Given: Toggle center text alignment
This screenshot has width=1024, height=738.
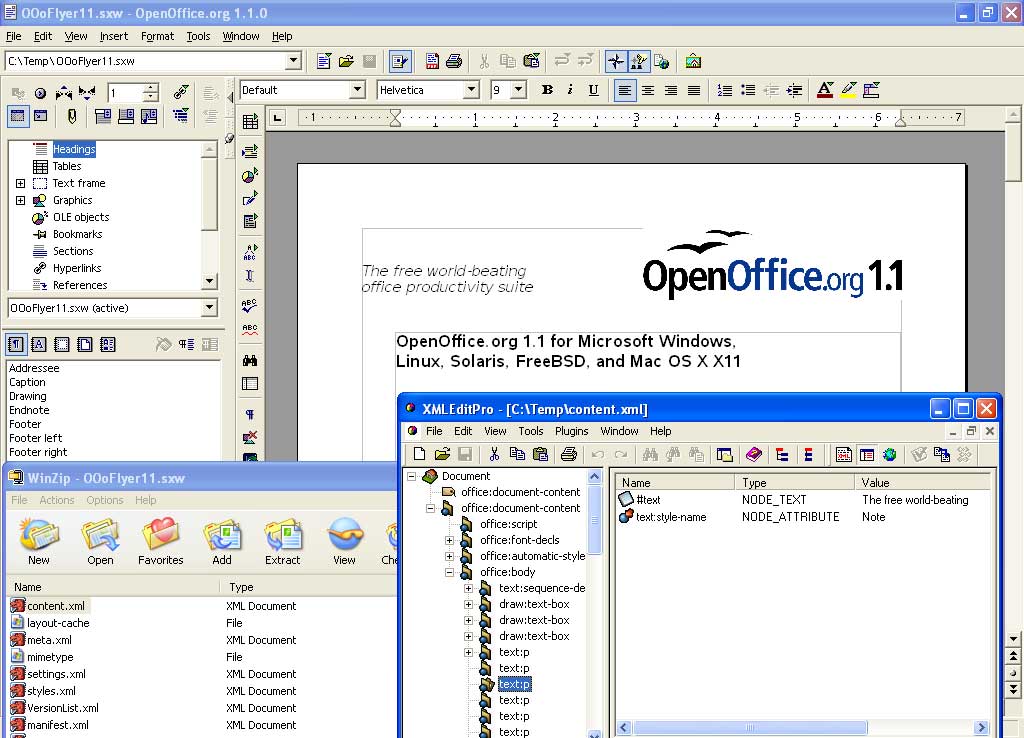Looking at the screenshot, I should [647, 90].
